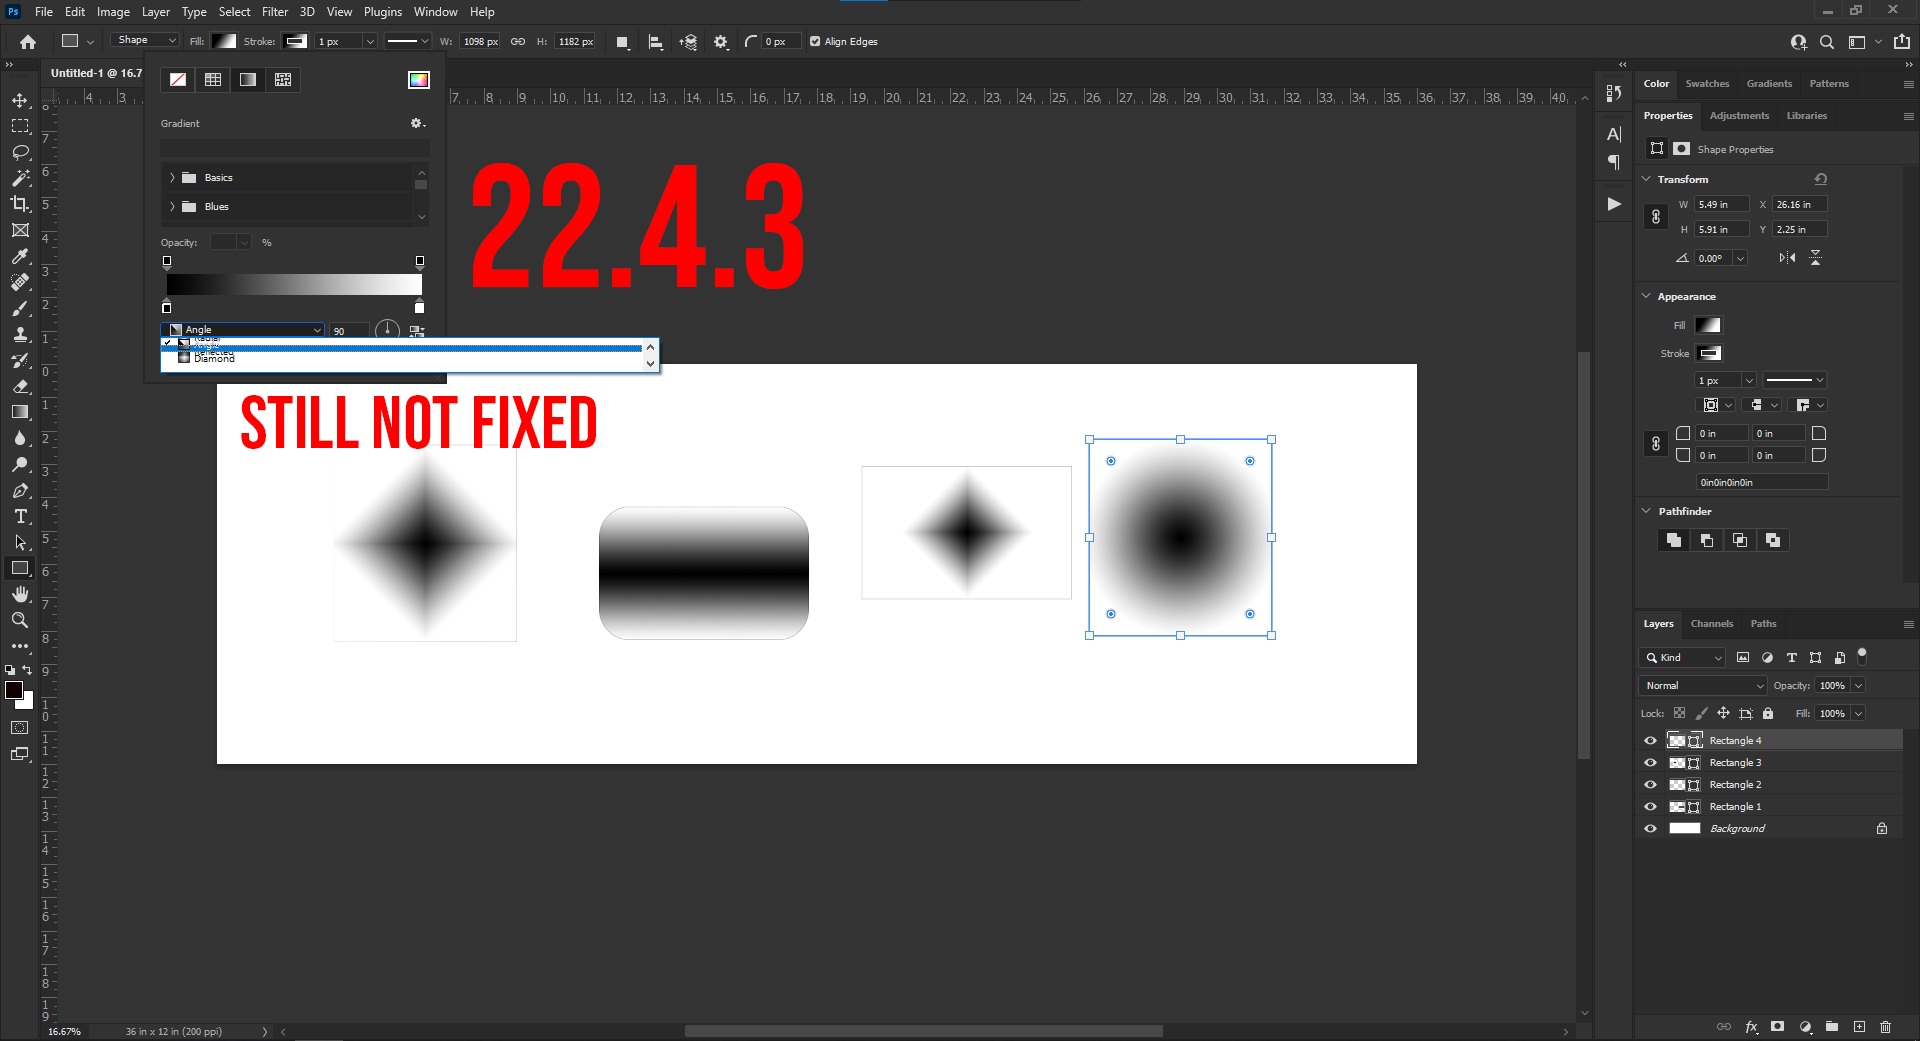Select the Eraser tool
This screenshot has height=1041, width=1920.
pyautogui.click(x=20, y=386)
